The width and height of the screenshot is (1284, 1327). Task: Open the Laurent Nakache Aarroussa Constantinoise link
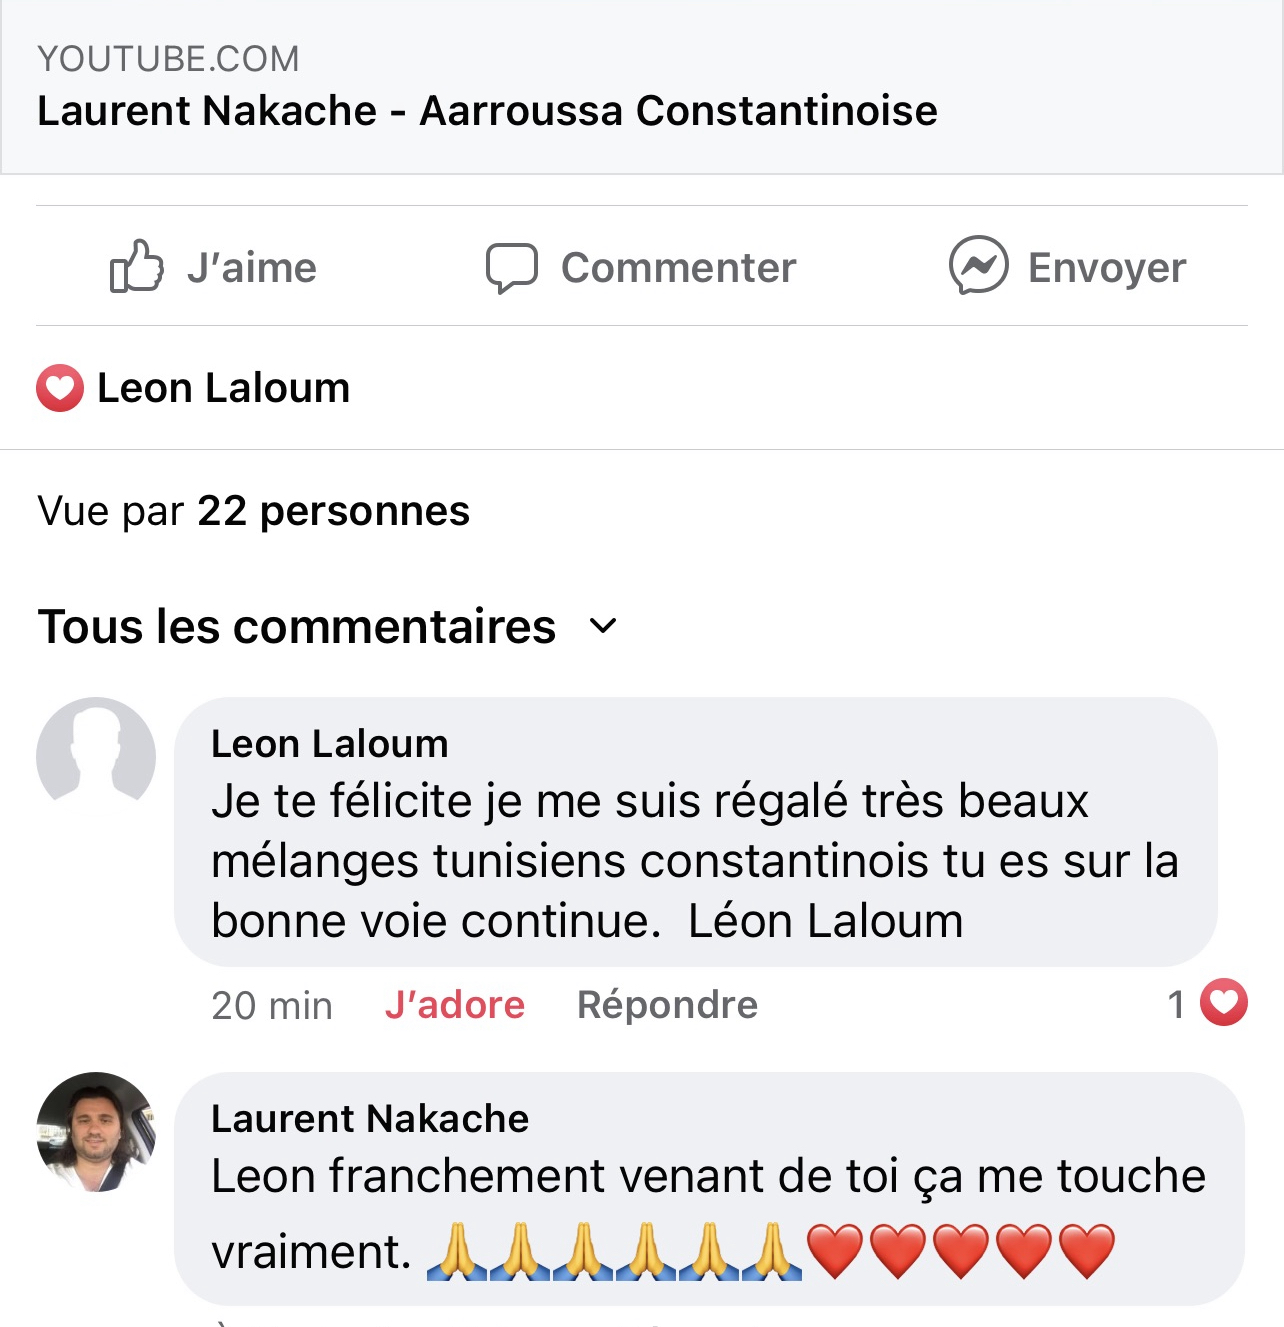click(487, 110)
